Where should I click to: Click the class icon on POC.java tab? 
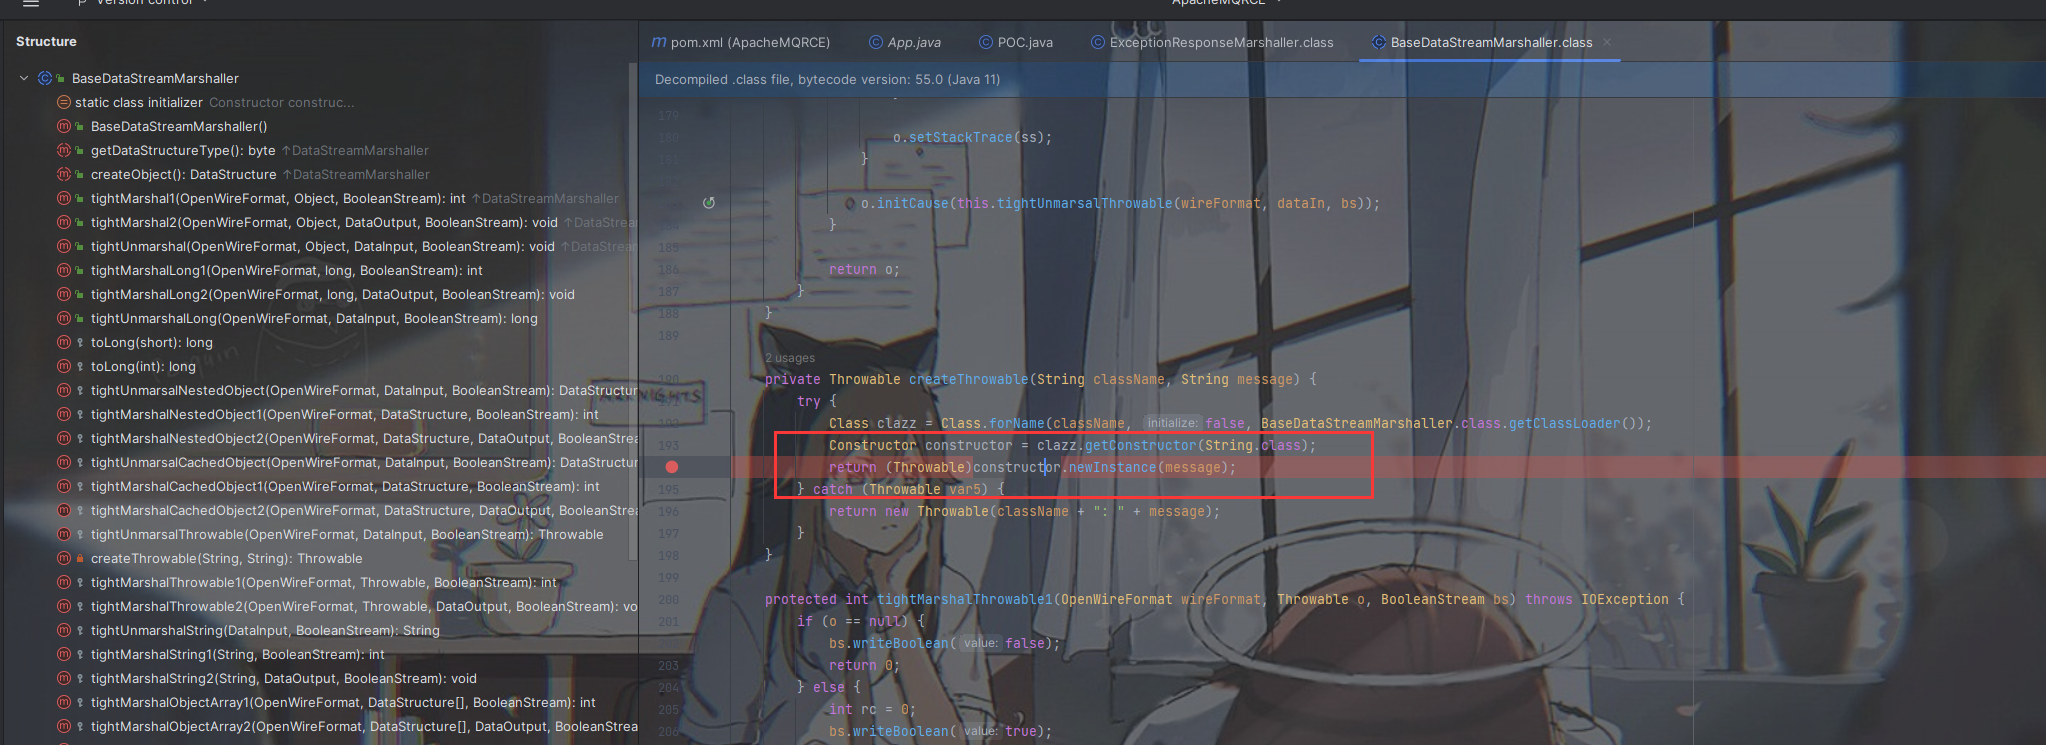985,42
